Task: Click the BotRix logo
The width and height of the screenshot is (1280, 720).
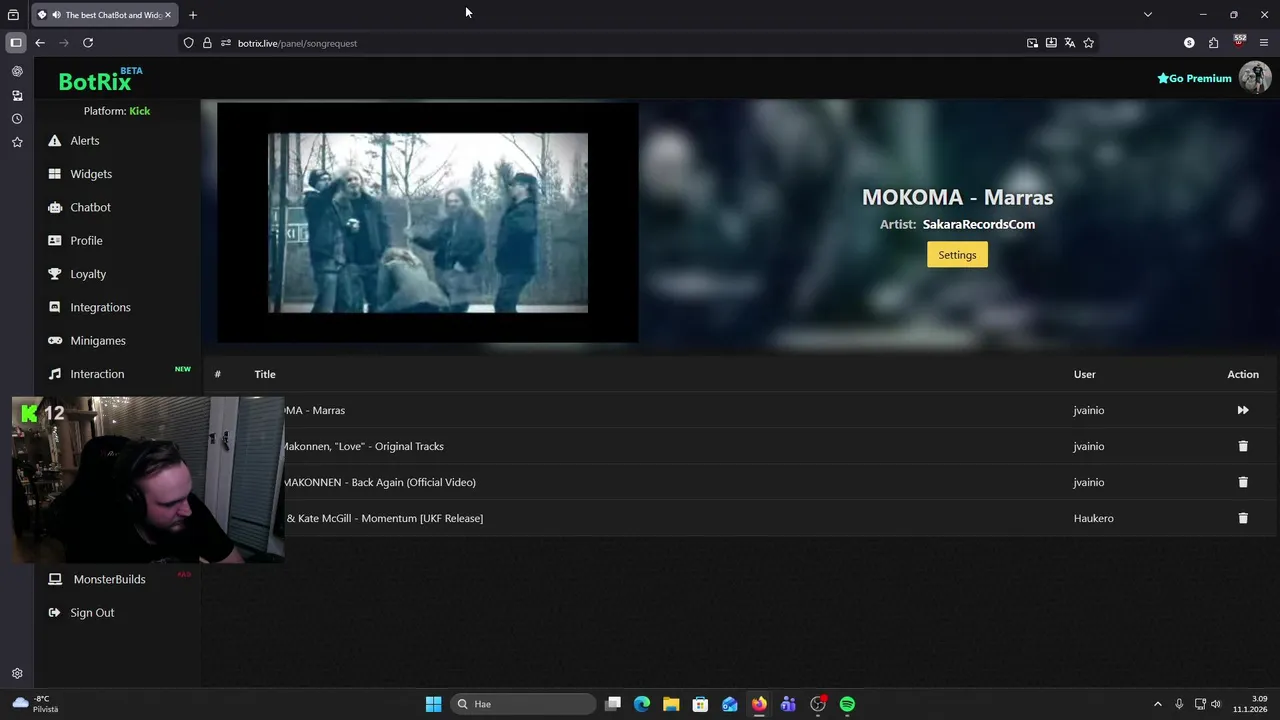Action: tap(95, 82)
